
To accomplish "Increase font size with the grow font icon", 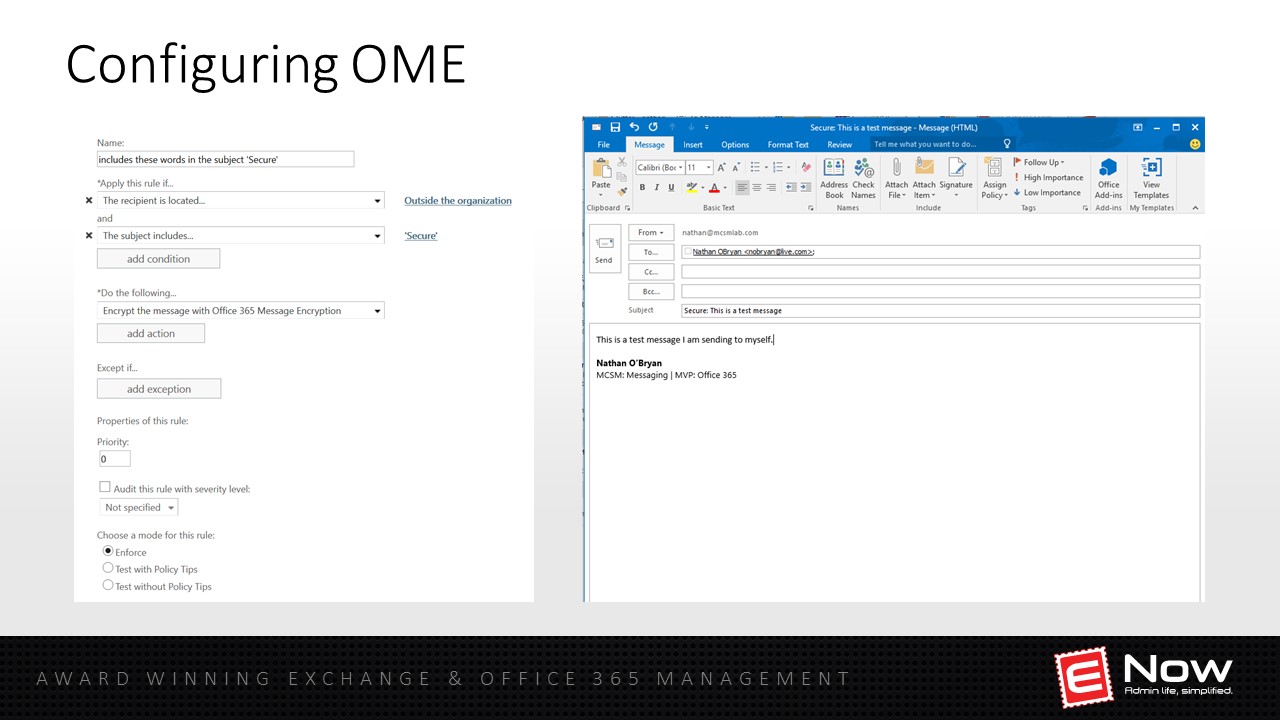I will [721, 167].
